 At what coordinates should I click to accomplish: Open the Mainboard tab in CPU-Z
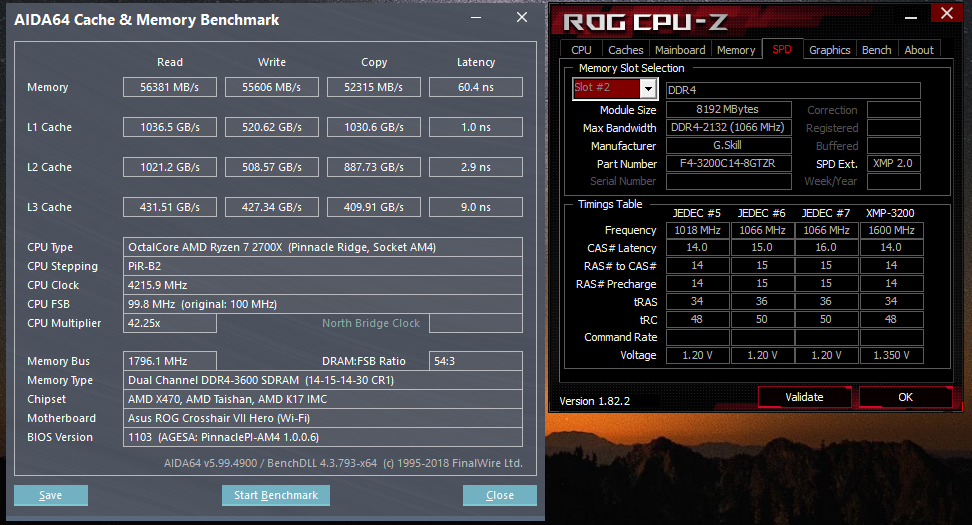680,50
